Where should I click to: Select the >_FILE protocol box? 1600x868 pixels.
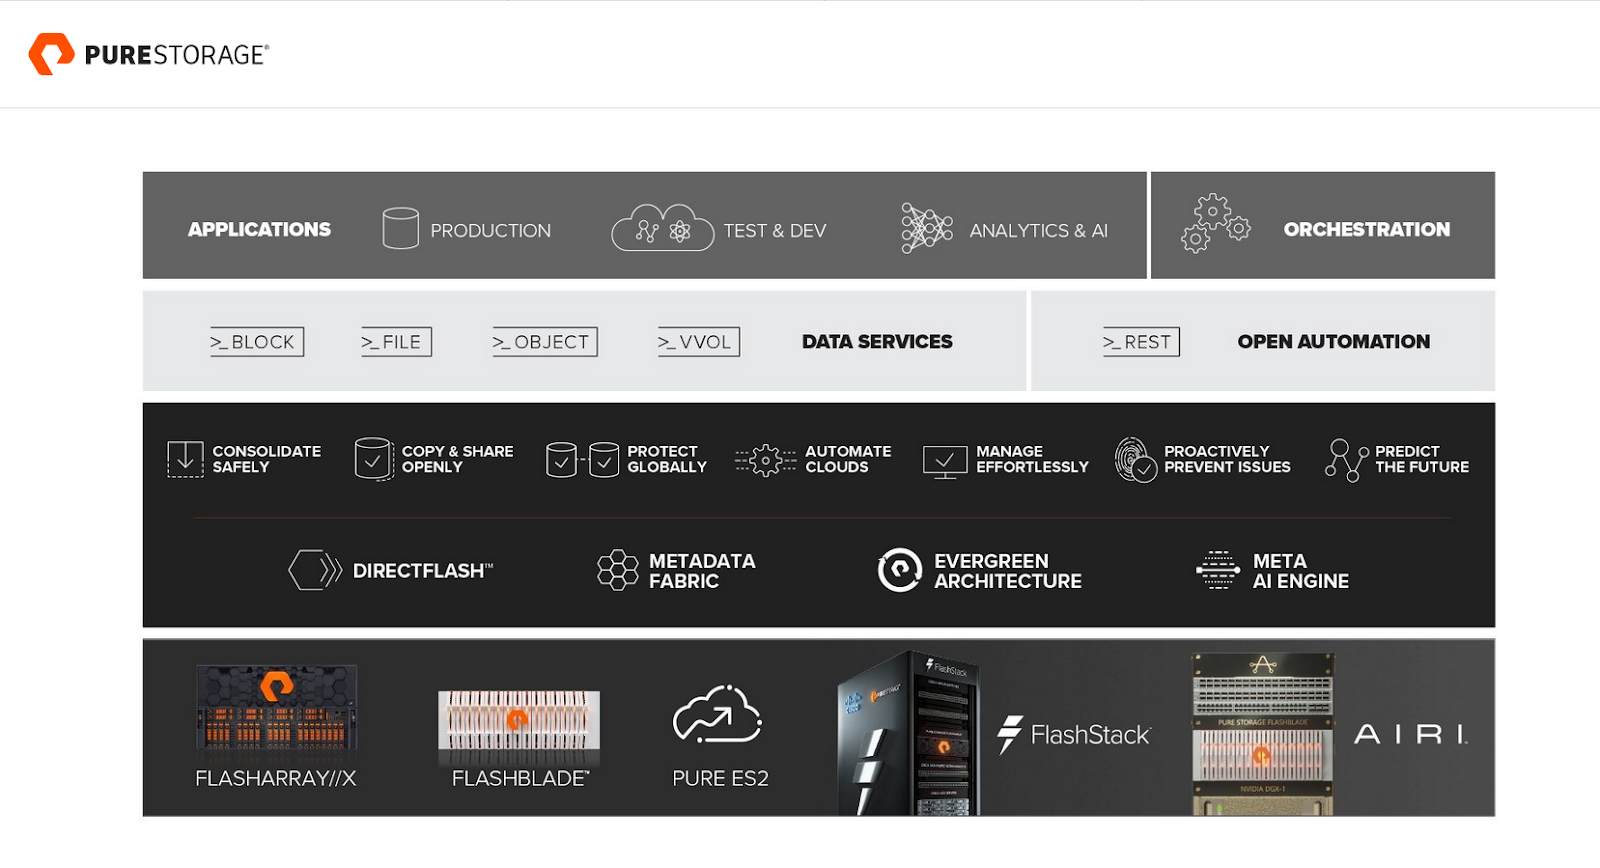(x=396, y=342)
